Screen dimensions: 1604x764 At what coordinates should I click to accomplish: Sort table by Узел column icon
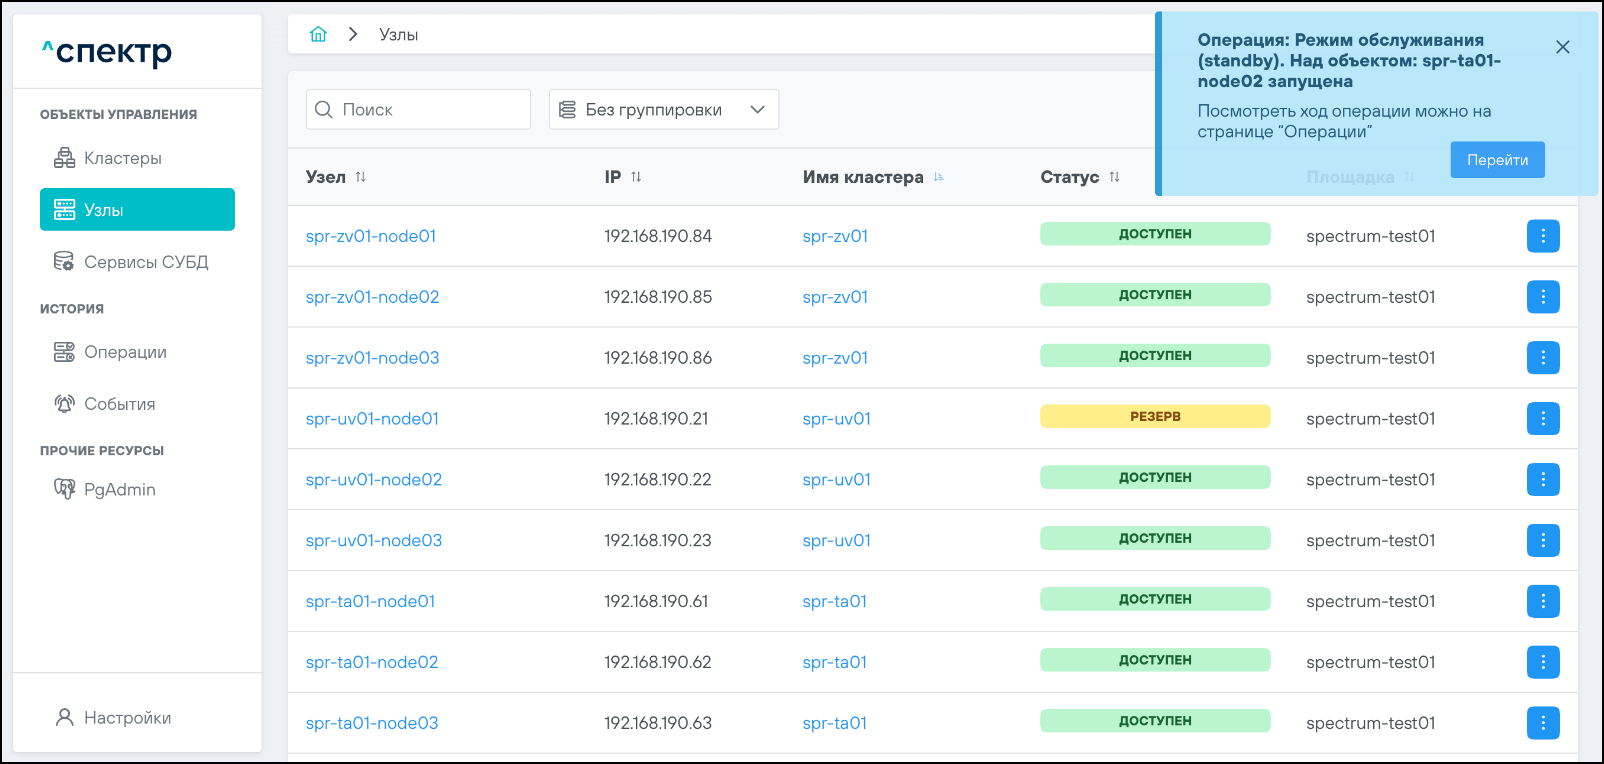(361, 177)
